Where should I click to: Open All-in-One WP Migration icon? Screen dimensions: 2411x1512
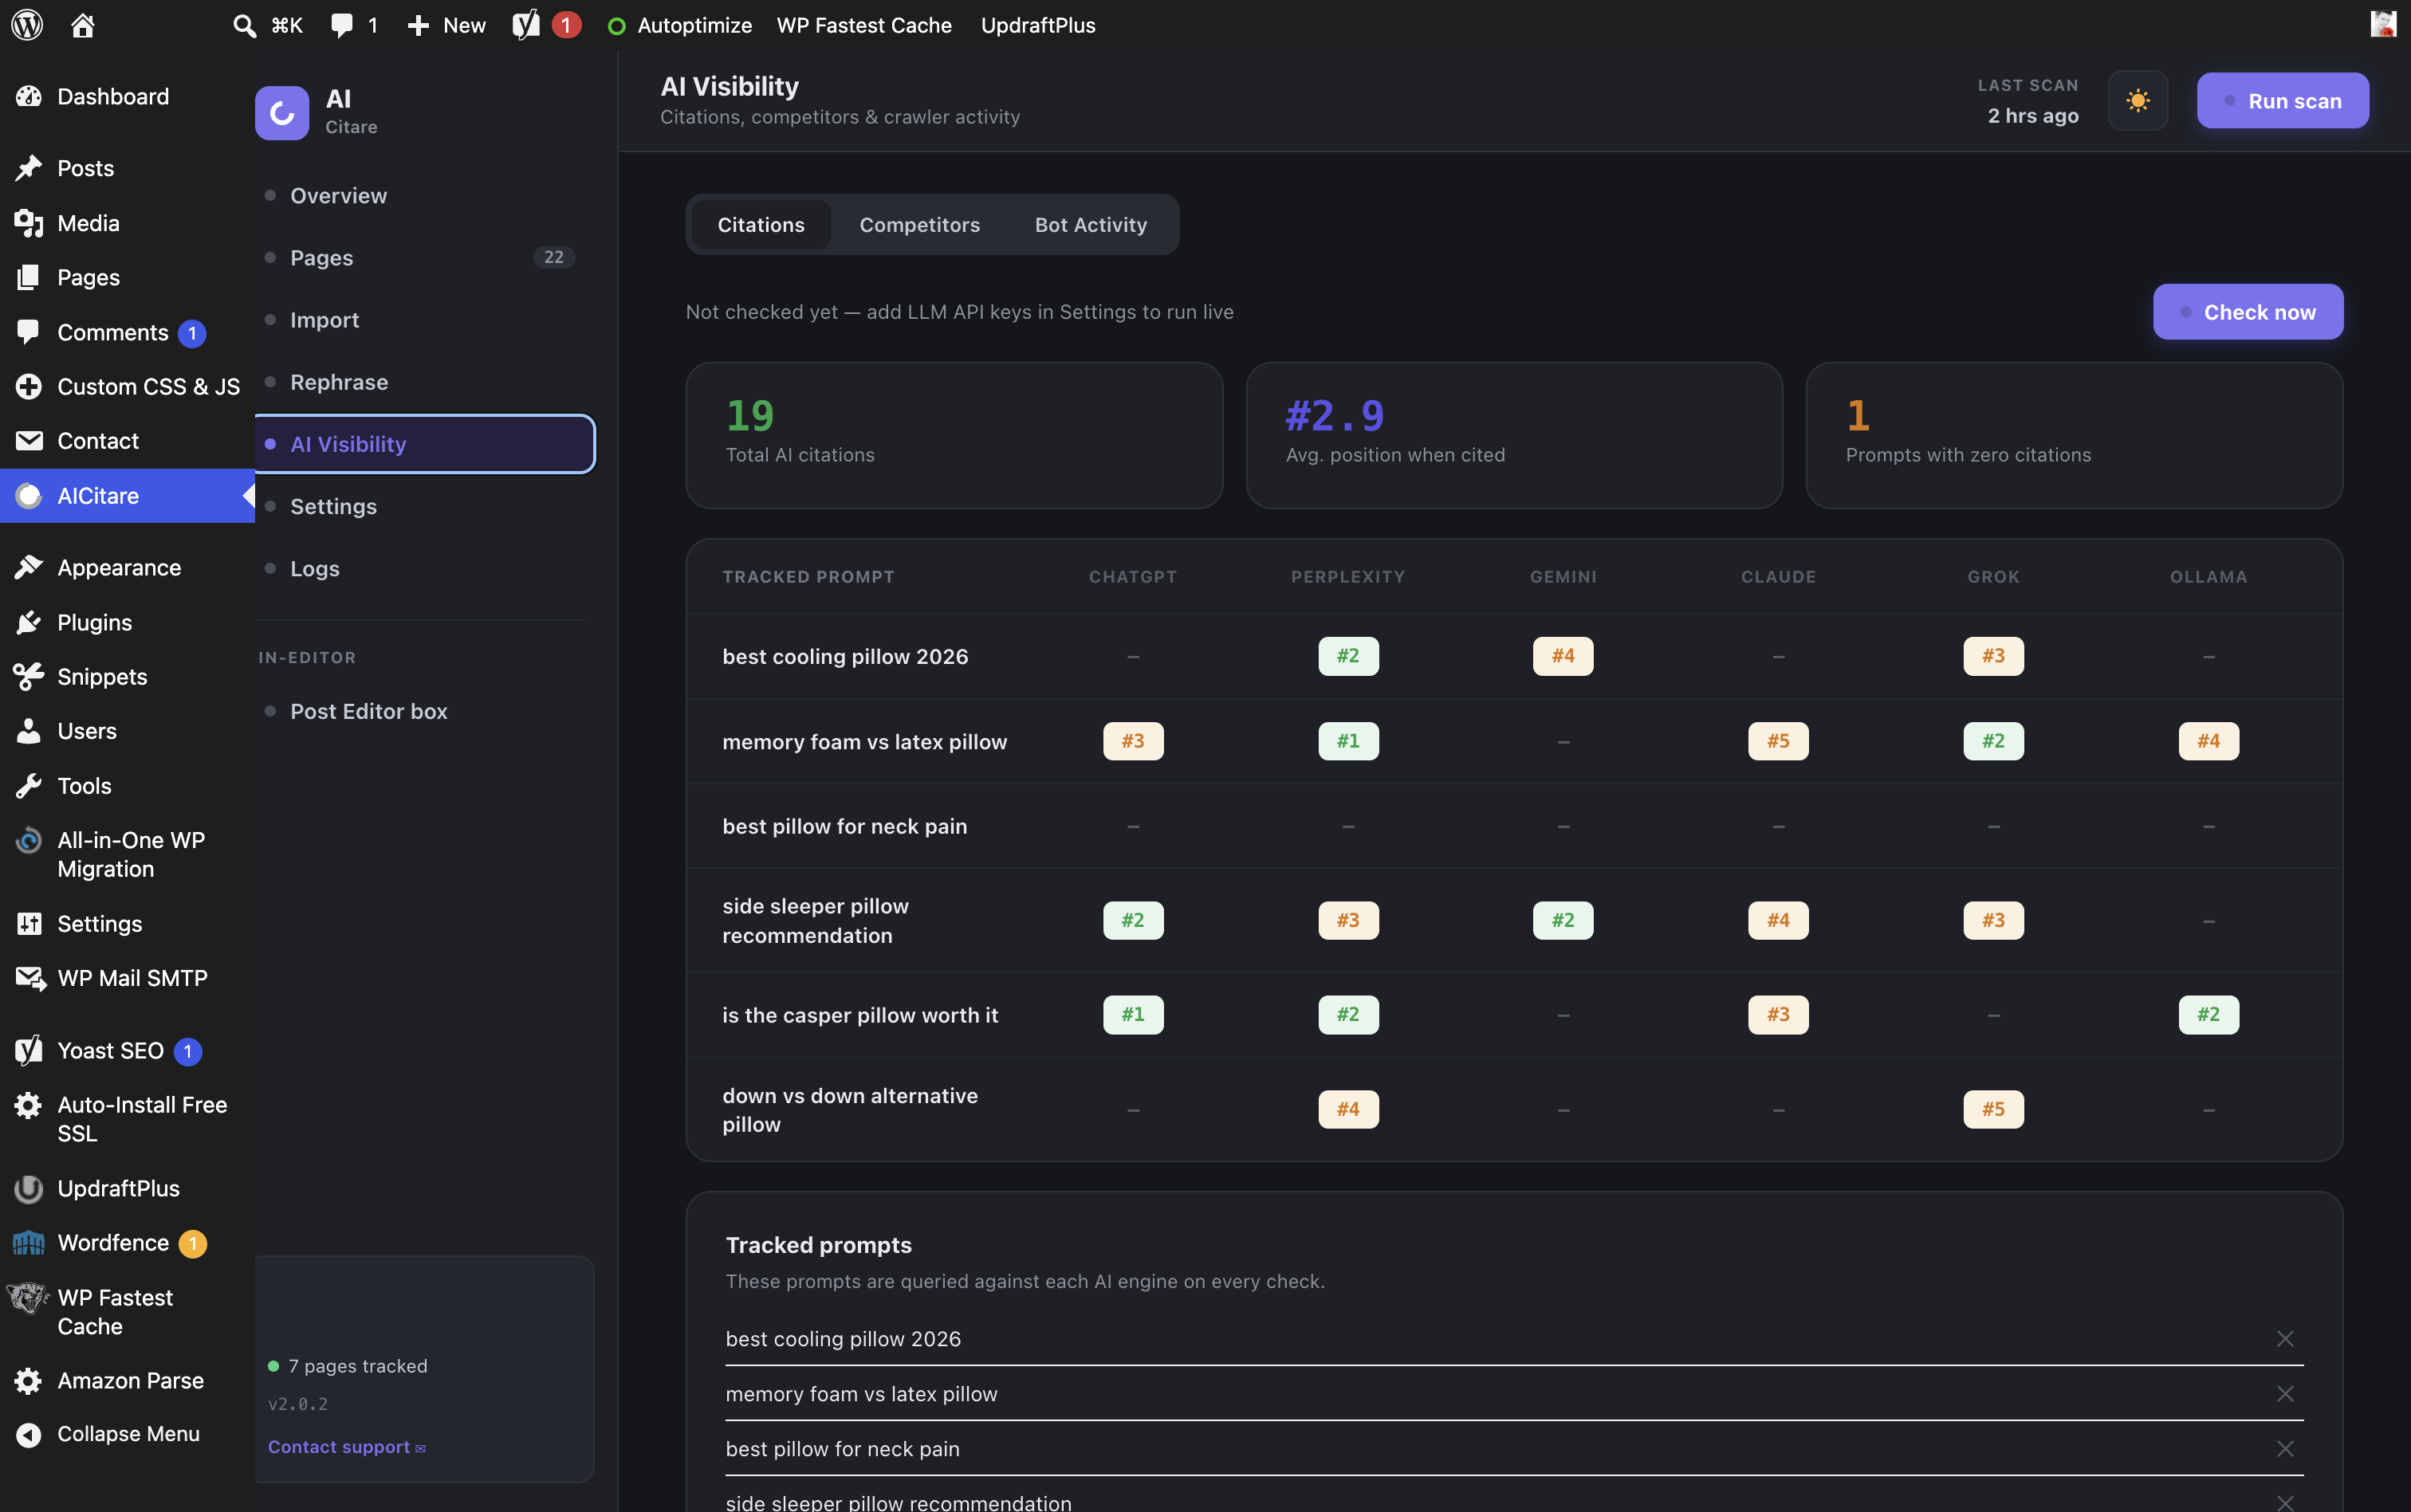tap(29, 841)
